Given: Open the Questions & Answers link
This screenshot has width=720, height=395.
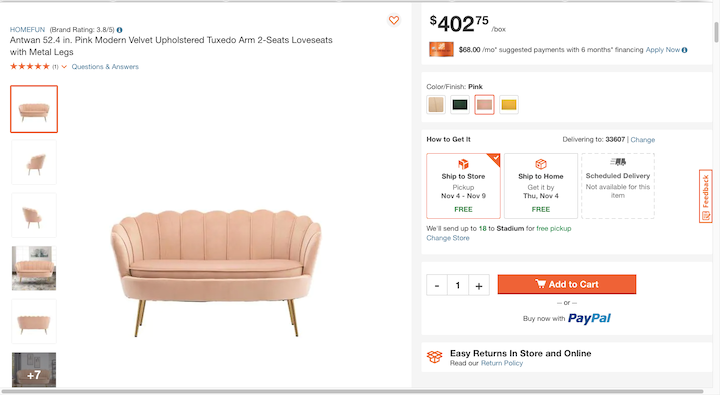Looking at the screenshot, I should pos(105,67).
